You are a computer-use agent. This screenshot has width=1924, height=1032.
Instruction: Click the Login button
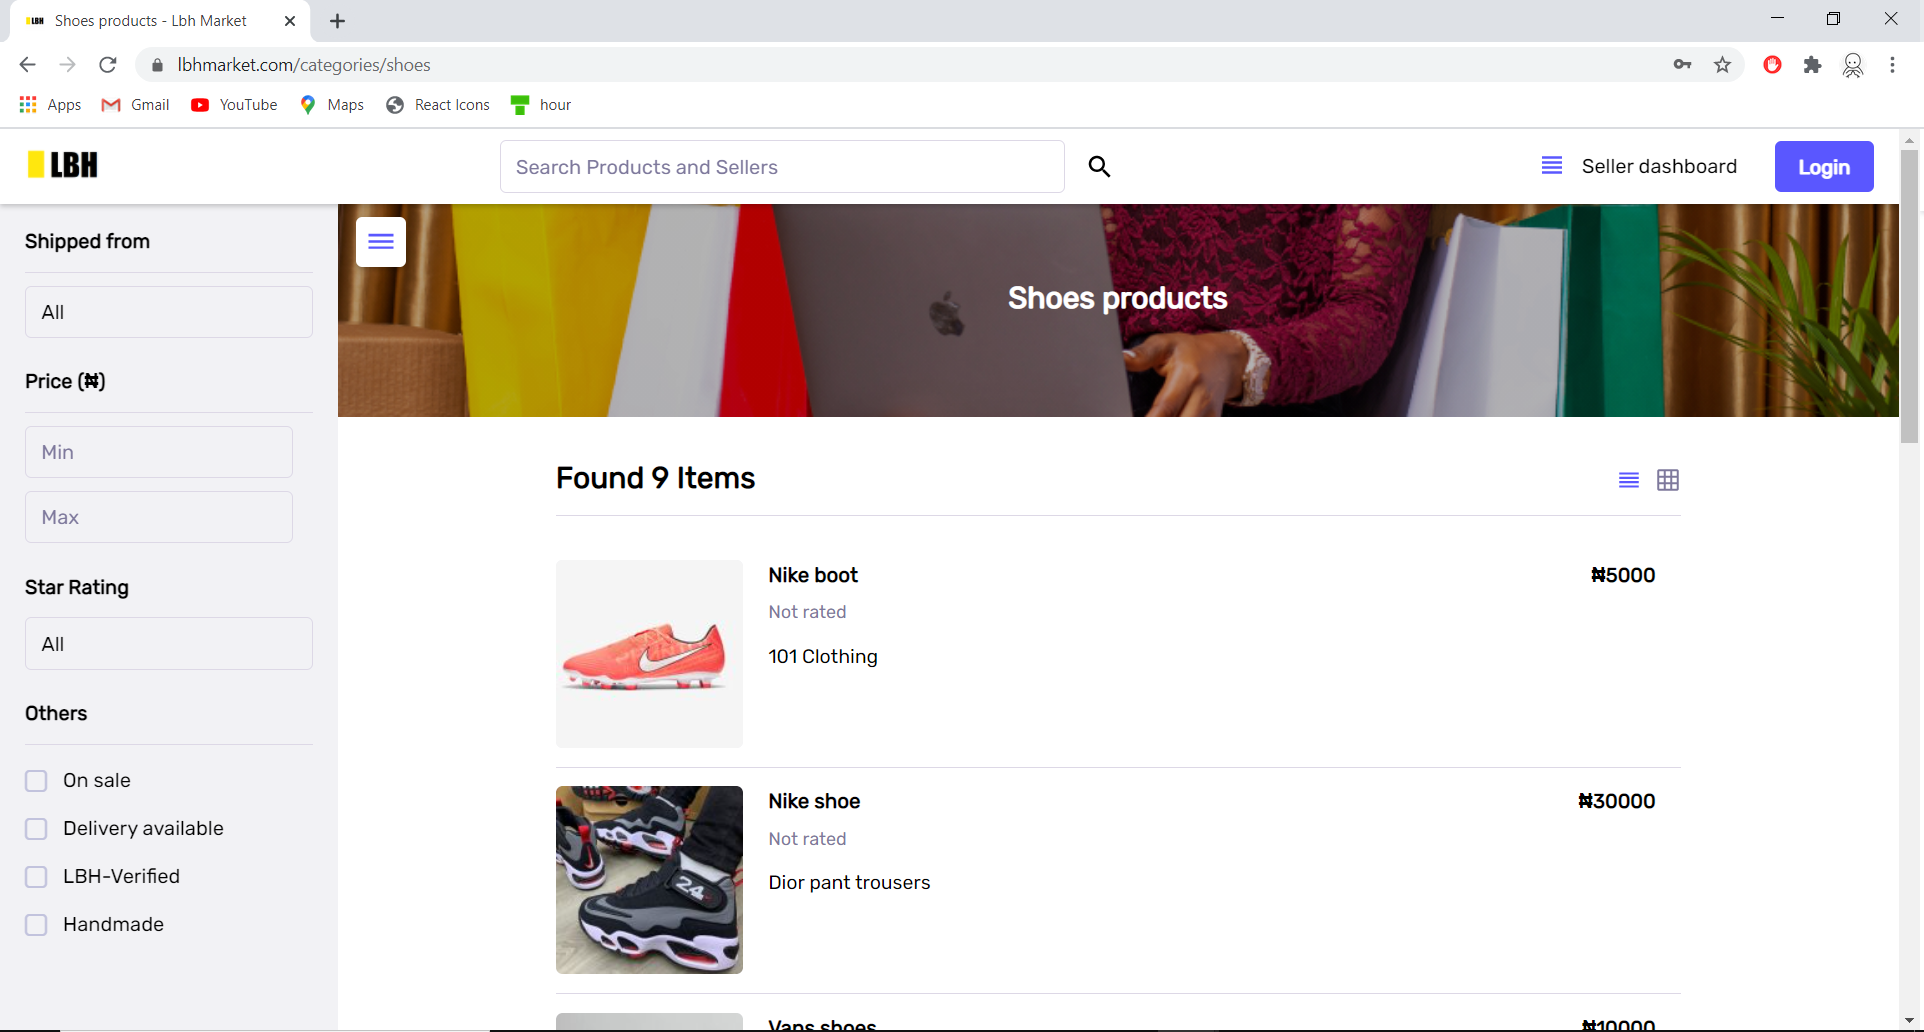tap(1824, 167)
